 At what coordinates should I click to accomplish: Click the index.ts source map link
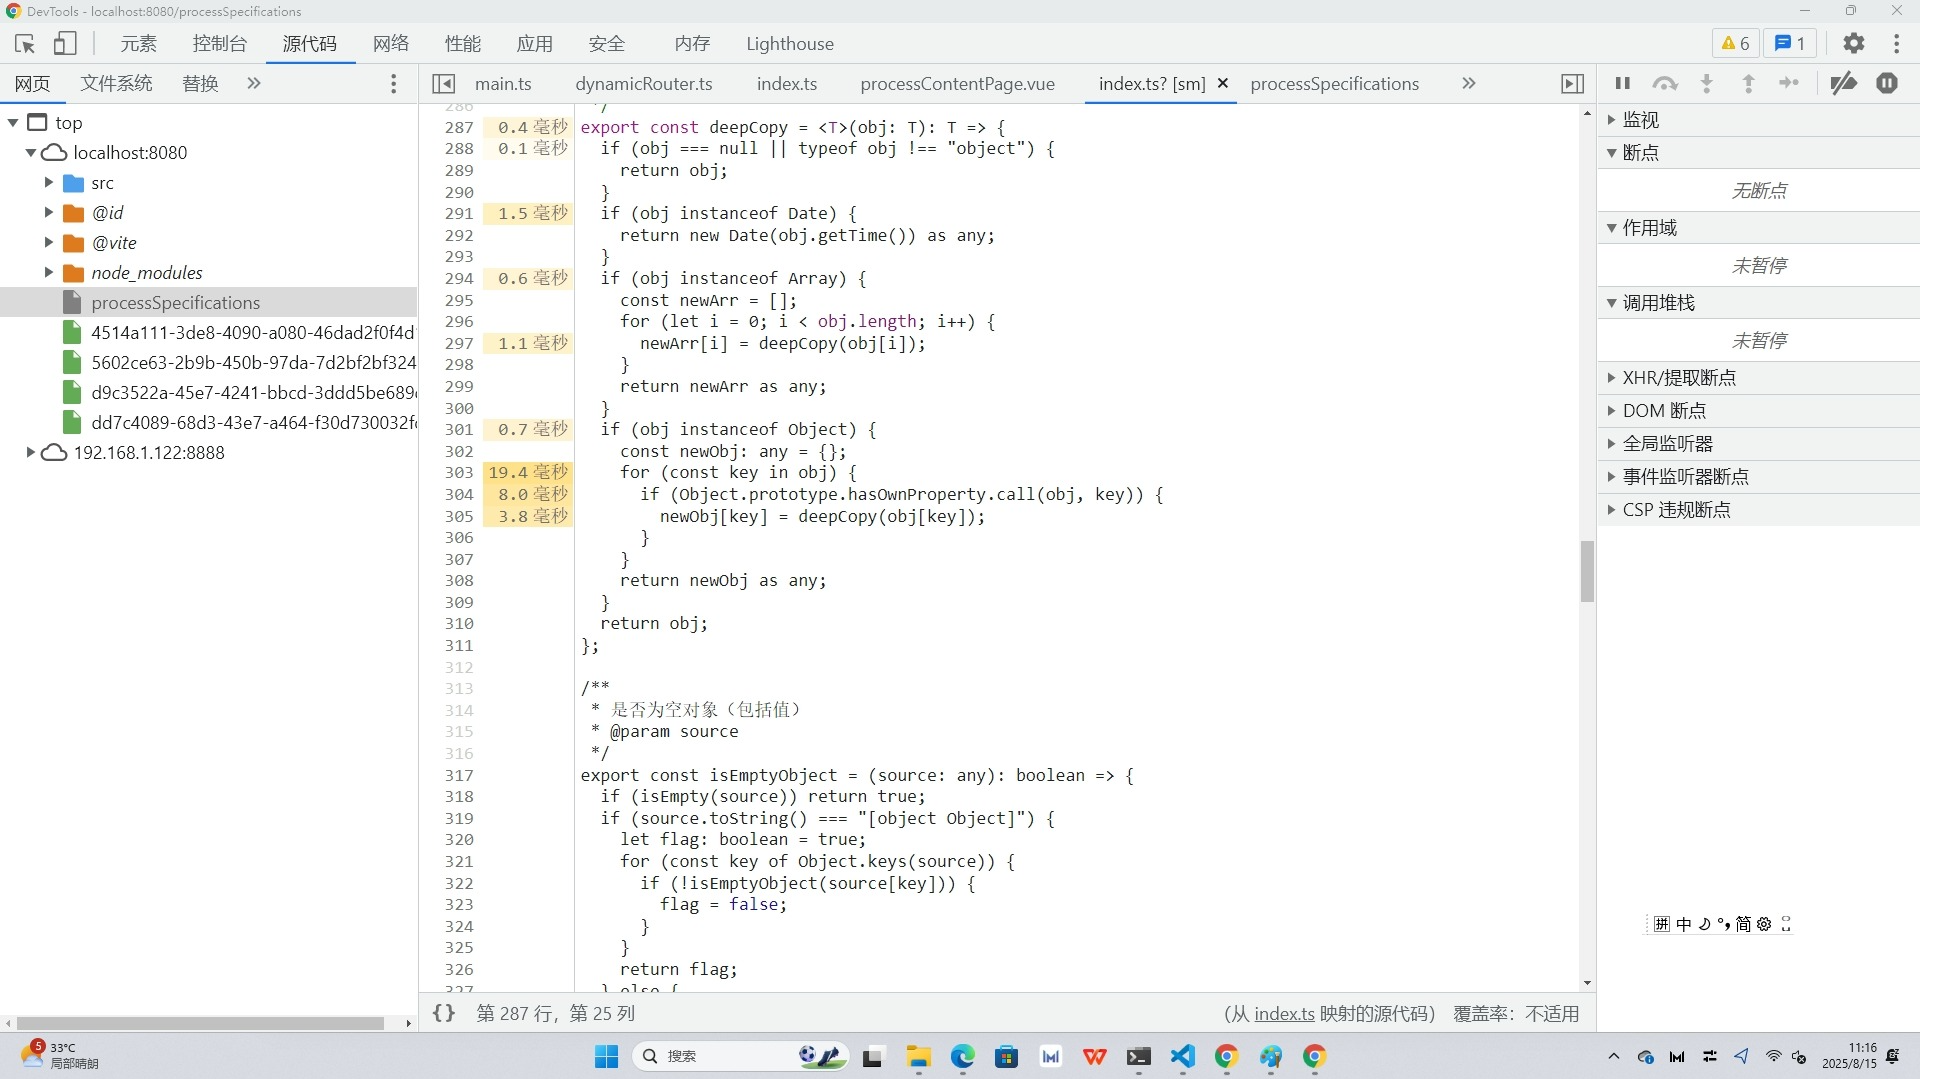(x=1284, y=1014)
